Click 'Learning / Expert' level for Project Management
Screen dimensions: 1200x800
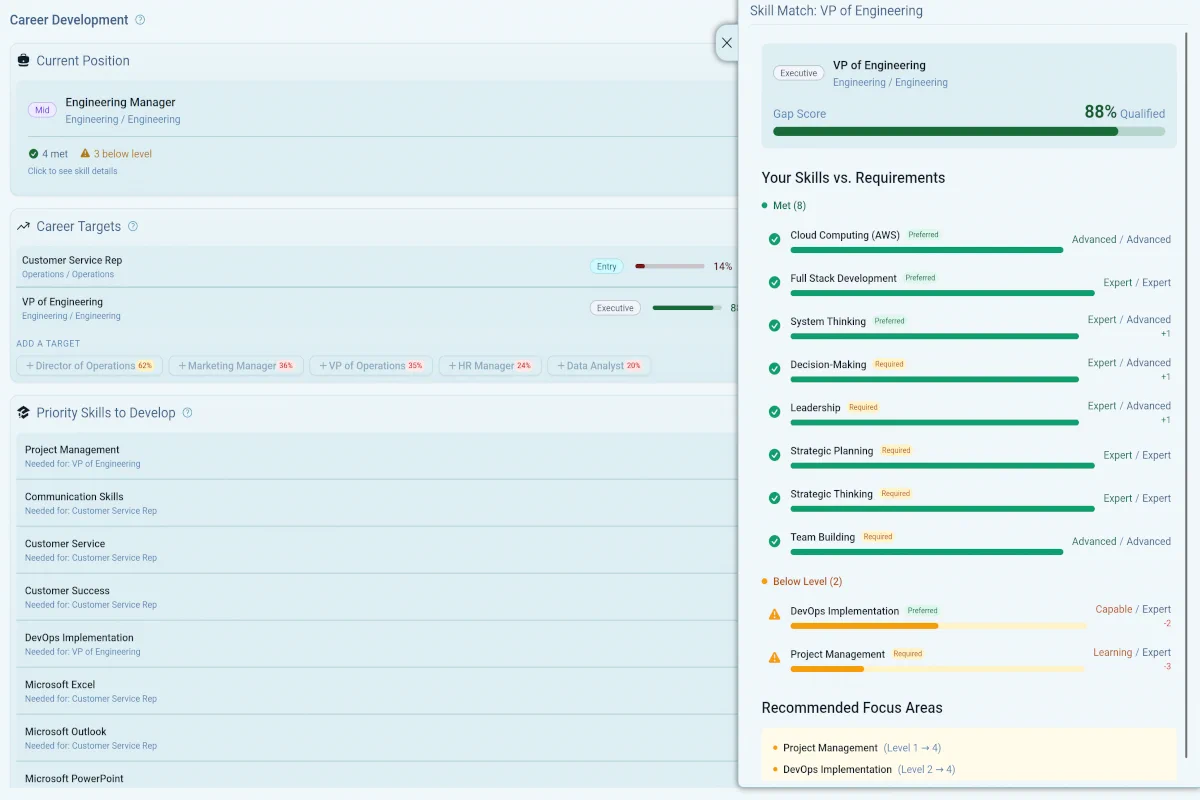(1132, 652)
